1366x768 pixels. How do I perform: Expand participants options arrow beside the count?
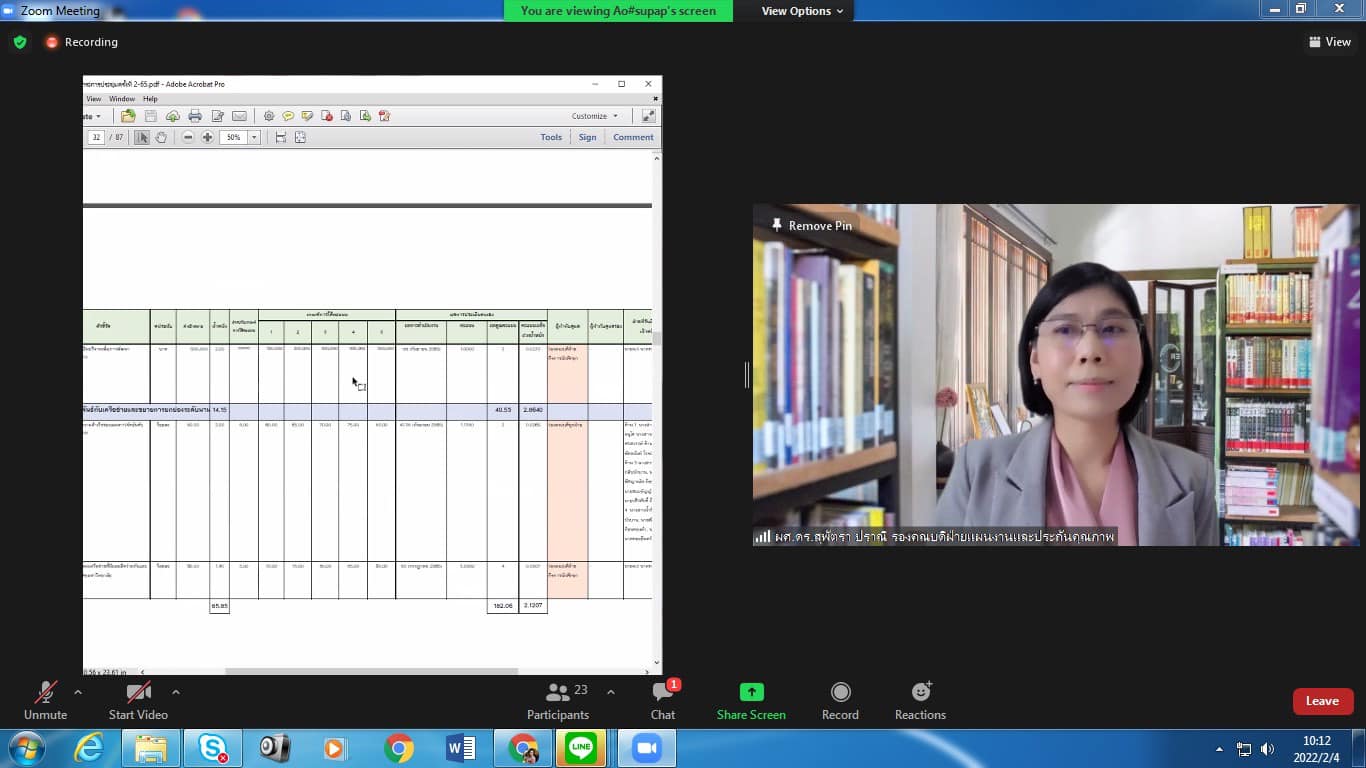(x=611, y=692)
